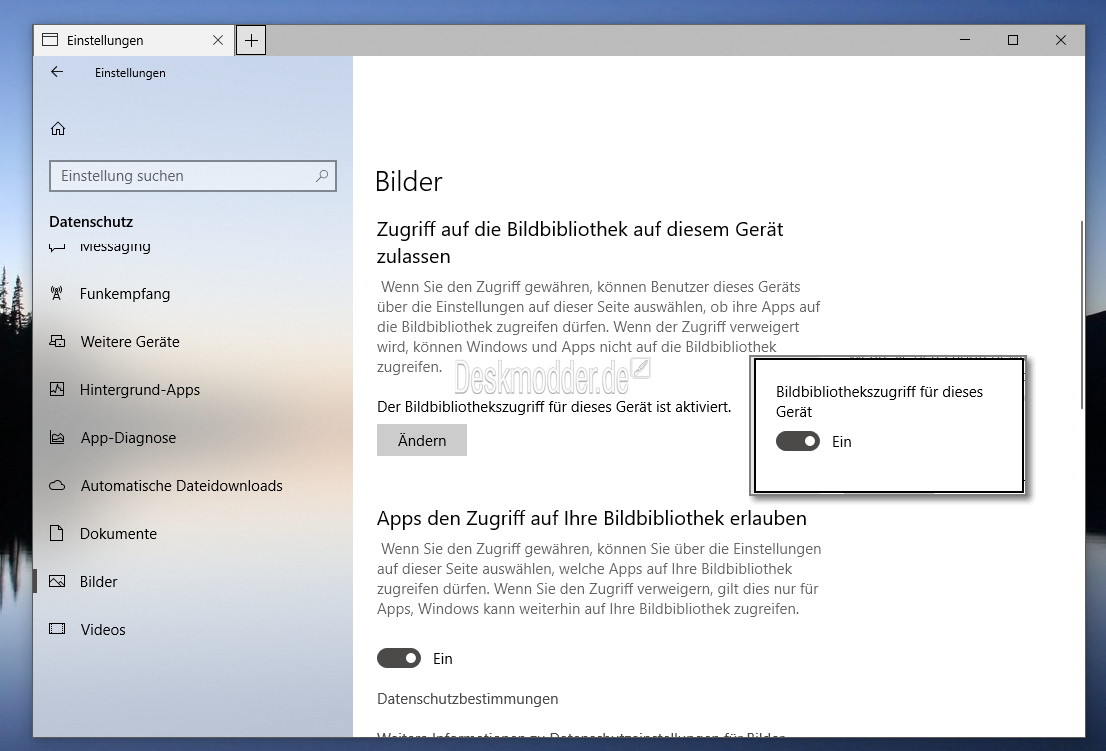
Task: Click the App-Diagnose chart icon
Action: coord(57,437)
